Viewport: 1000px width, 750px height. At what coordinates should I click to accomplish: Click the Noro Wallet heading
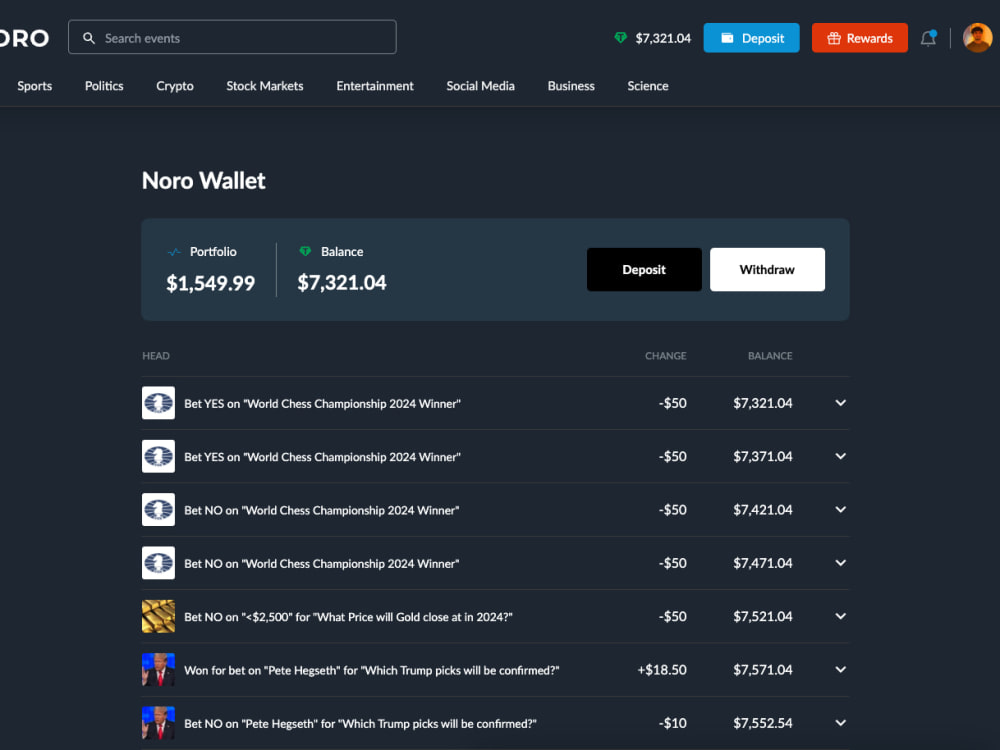203,181
